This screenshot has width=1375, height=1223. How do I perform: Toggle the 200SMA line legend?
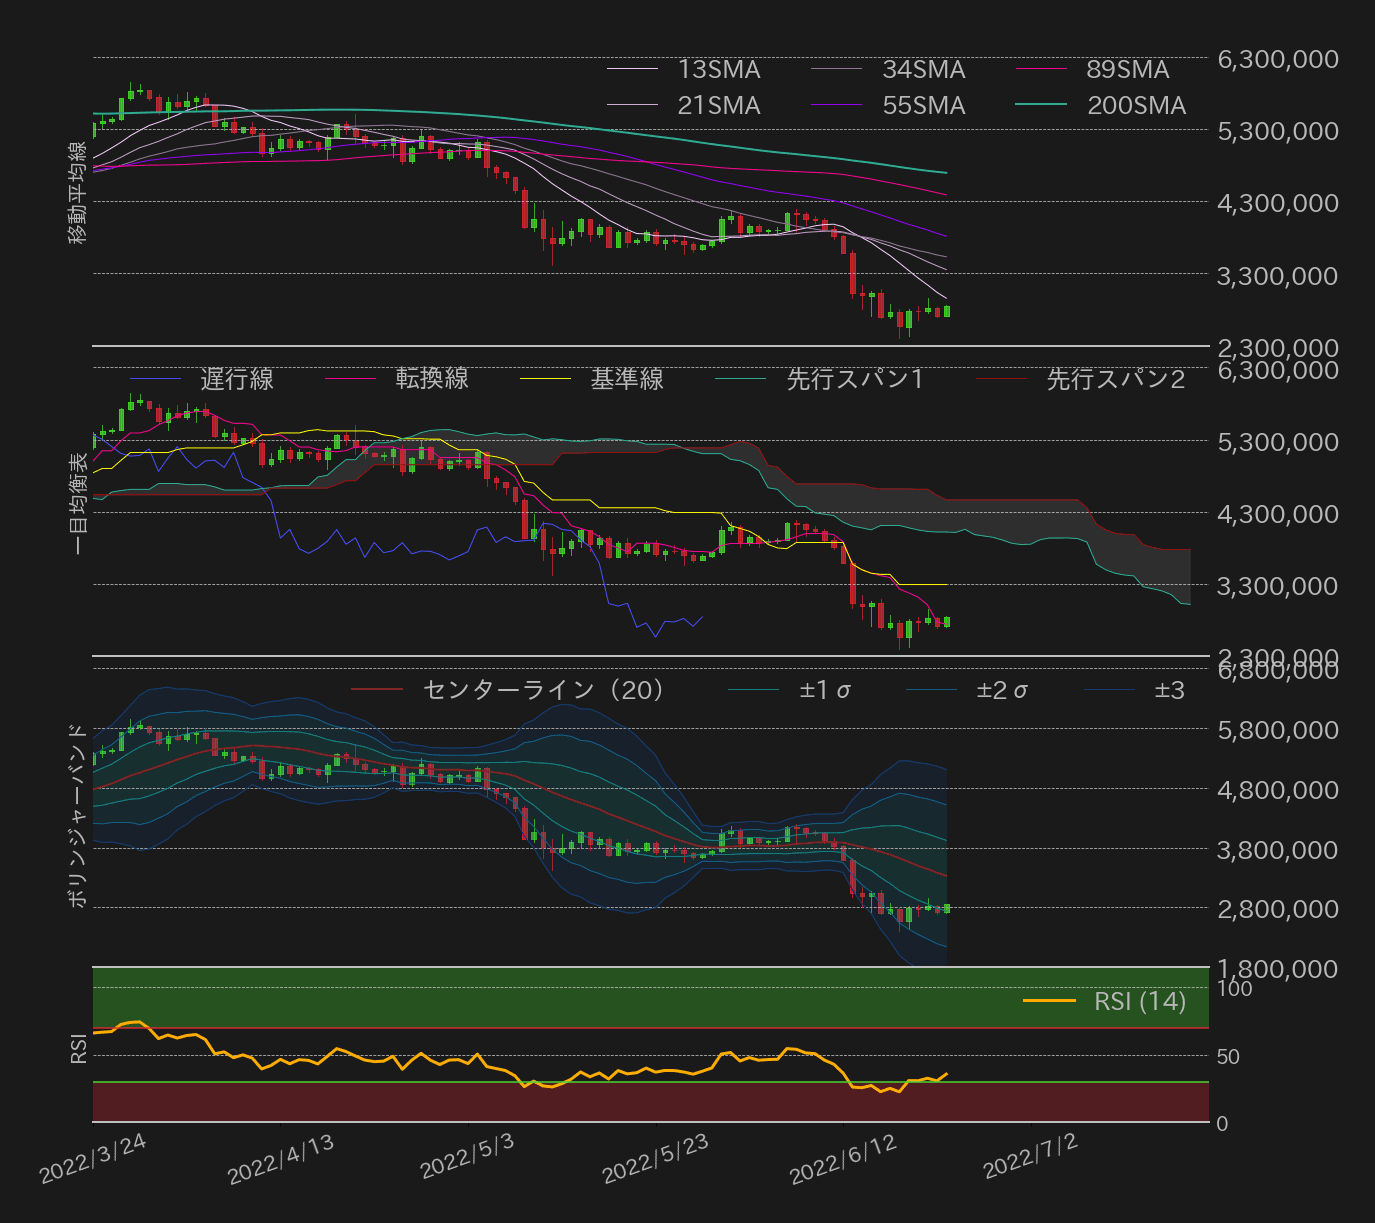pyautogui.click(x=1136, y=105)
